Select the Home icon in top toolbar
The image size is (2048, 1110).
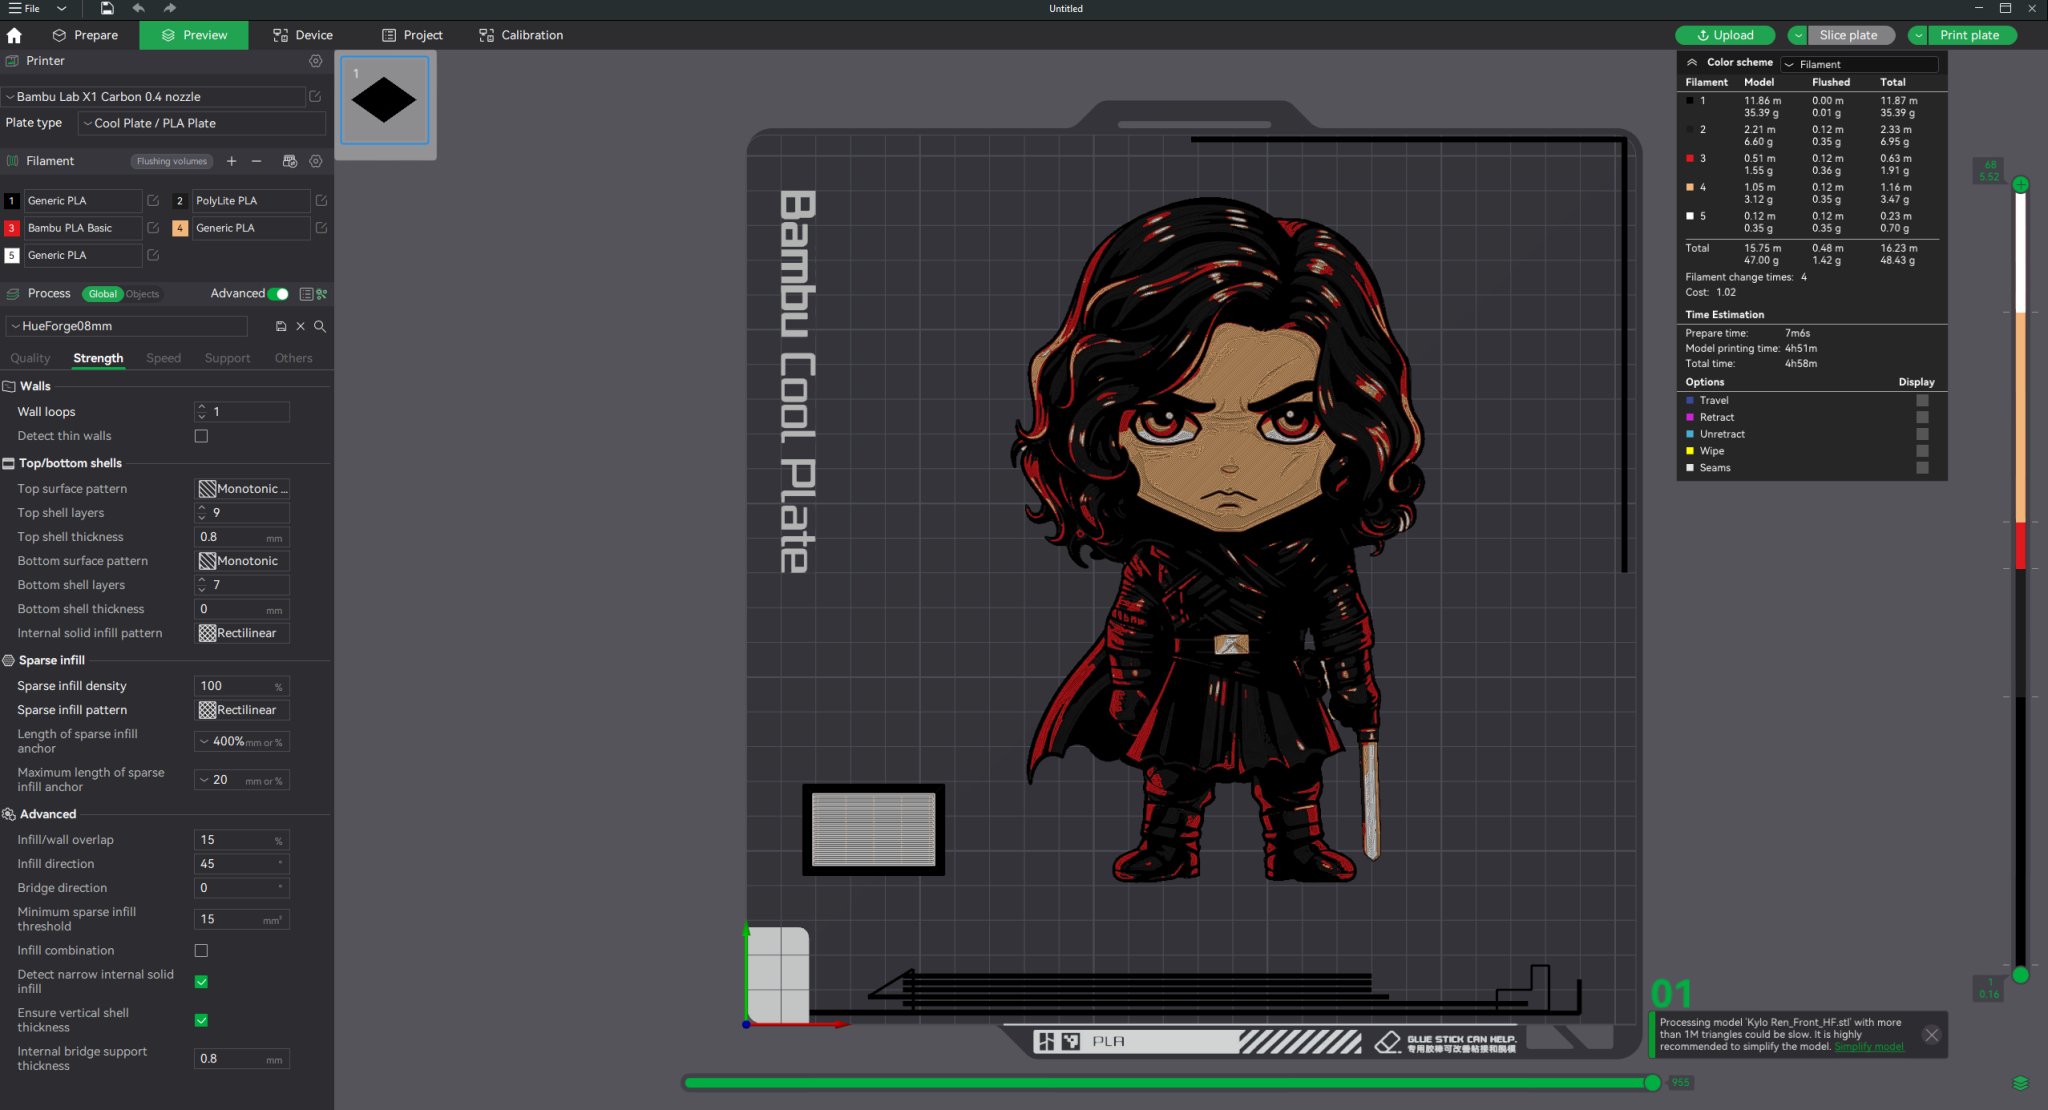pyautogui.click(x=14, y=34)
